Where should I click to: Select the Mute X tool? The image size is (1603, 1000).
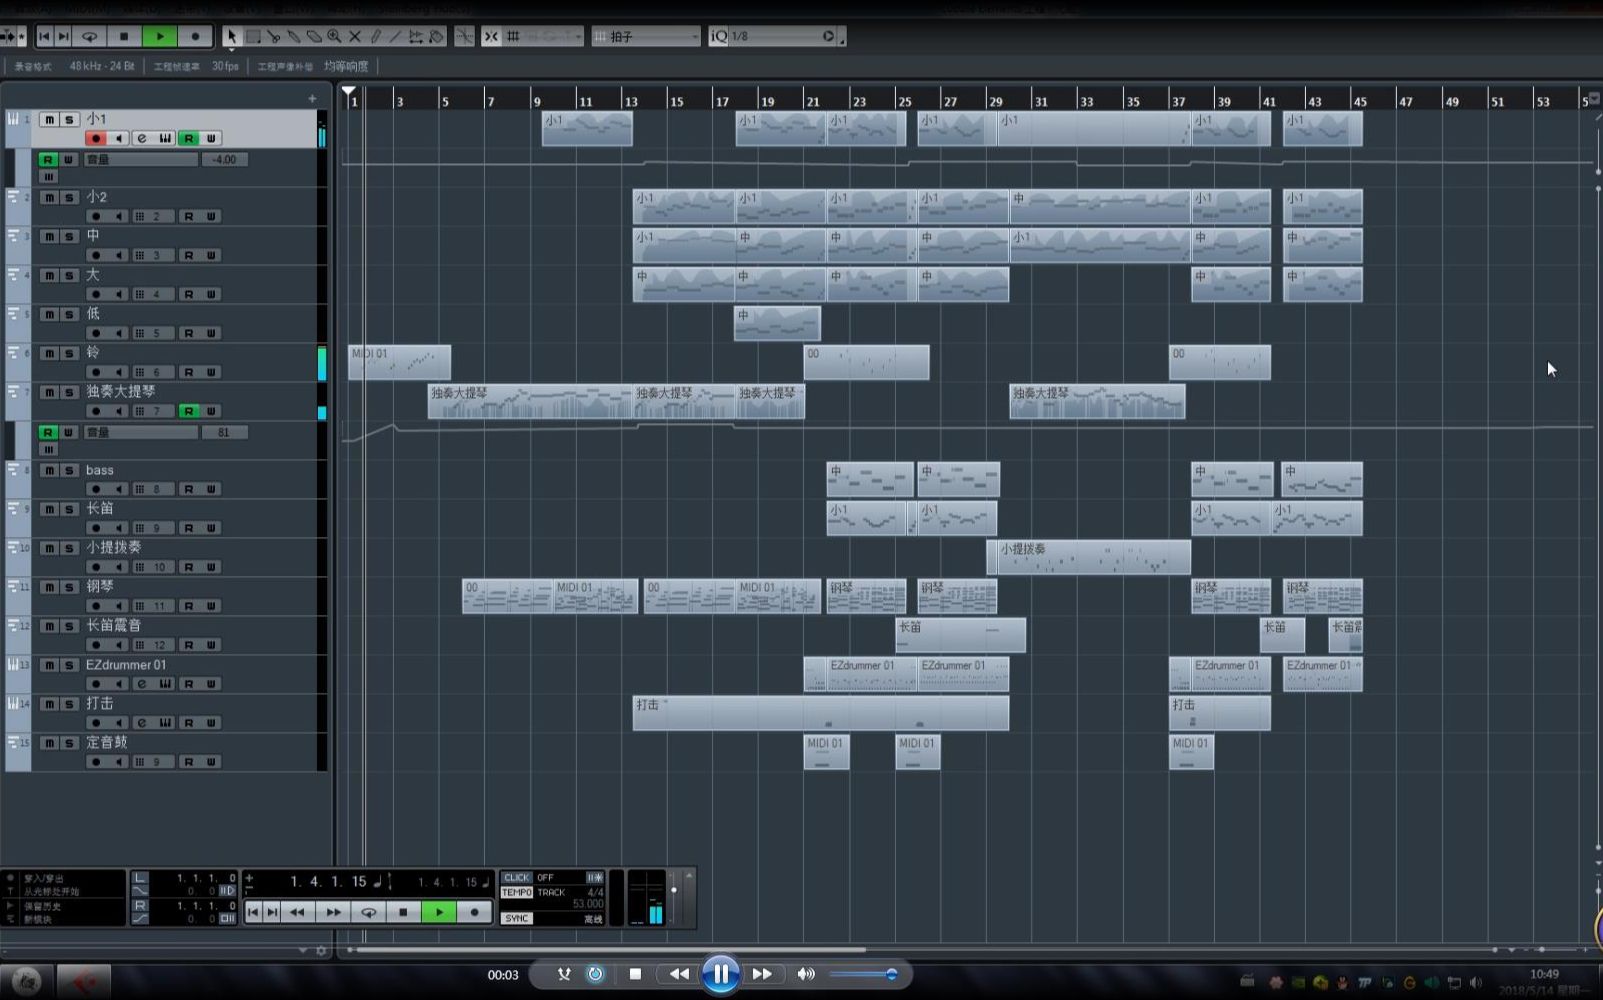pyautogui.click(x=354, y=36)
